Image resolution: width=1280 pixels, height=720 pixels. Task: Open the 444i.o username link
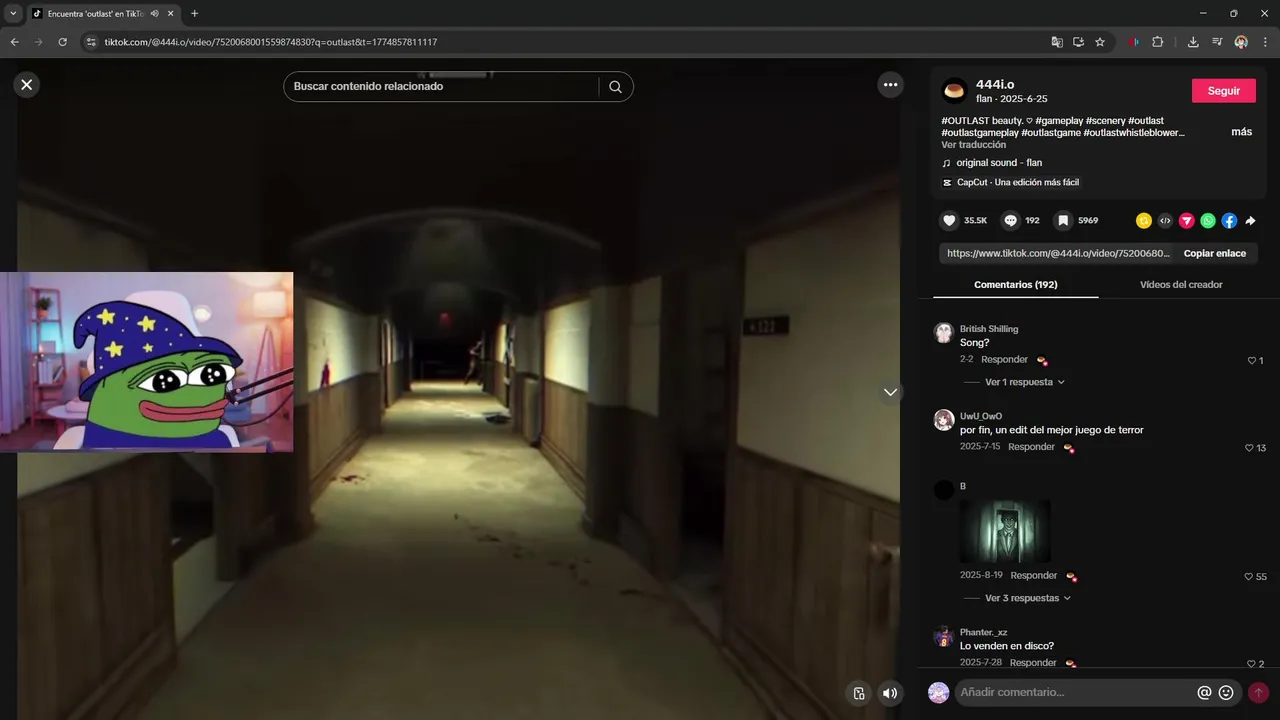coord(995,84)
